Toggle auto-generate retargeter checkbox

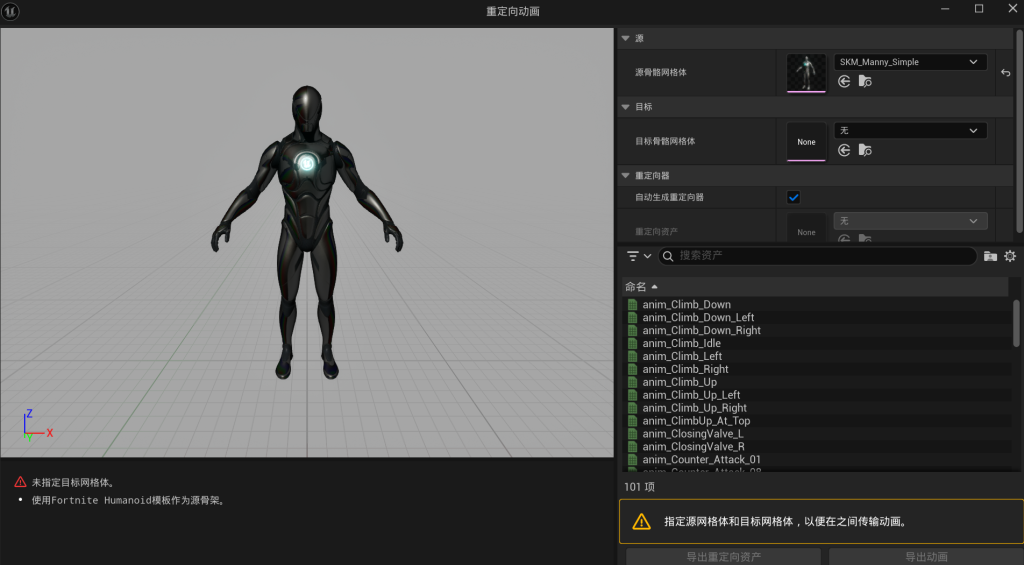(793, 197)
